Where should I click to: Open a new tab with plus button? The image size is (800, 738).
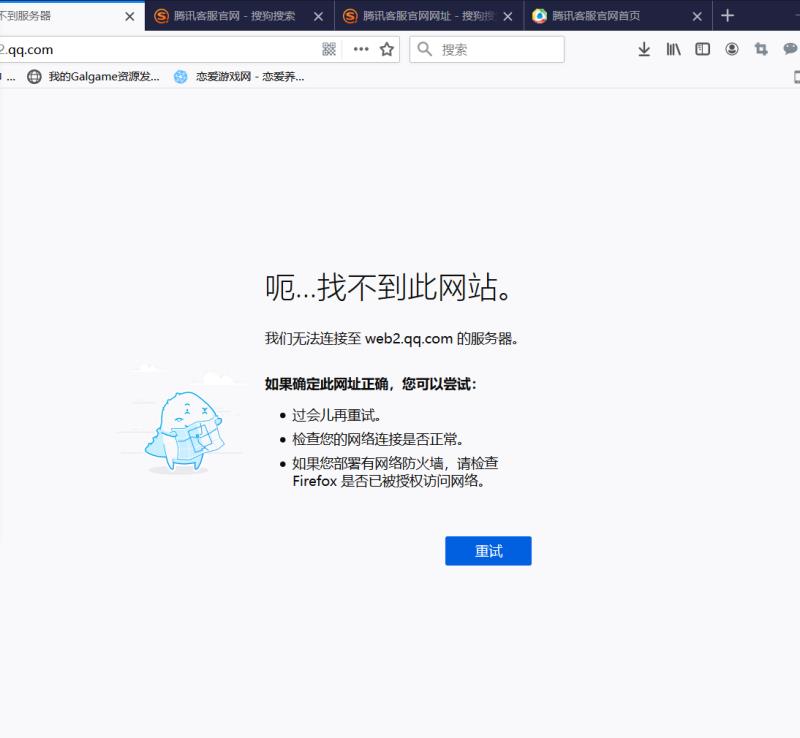(x=727, y=16)
